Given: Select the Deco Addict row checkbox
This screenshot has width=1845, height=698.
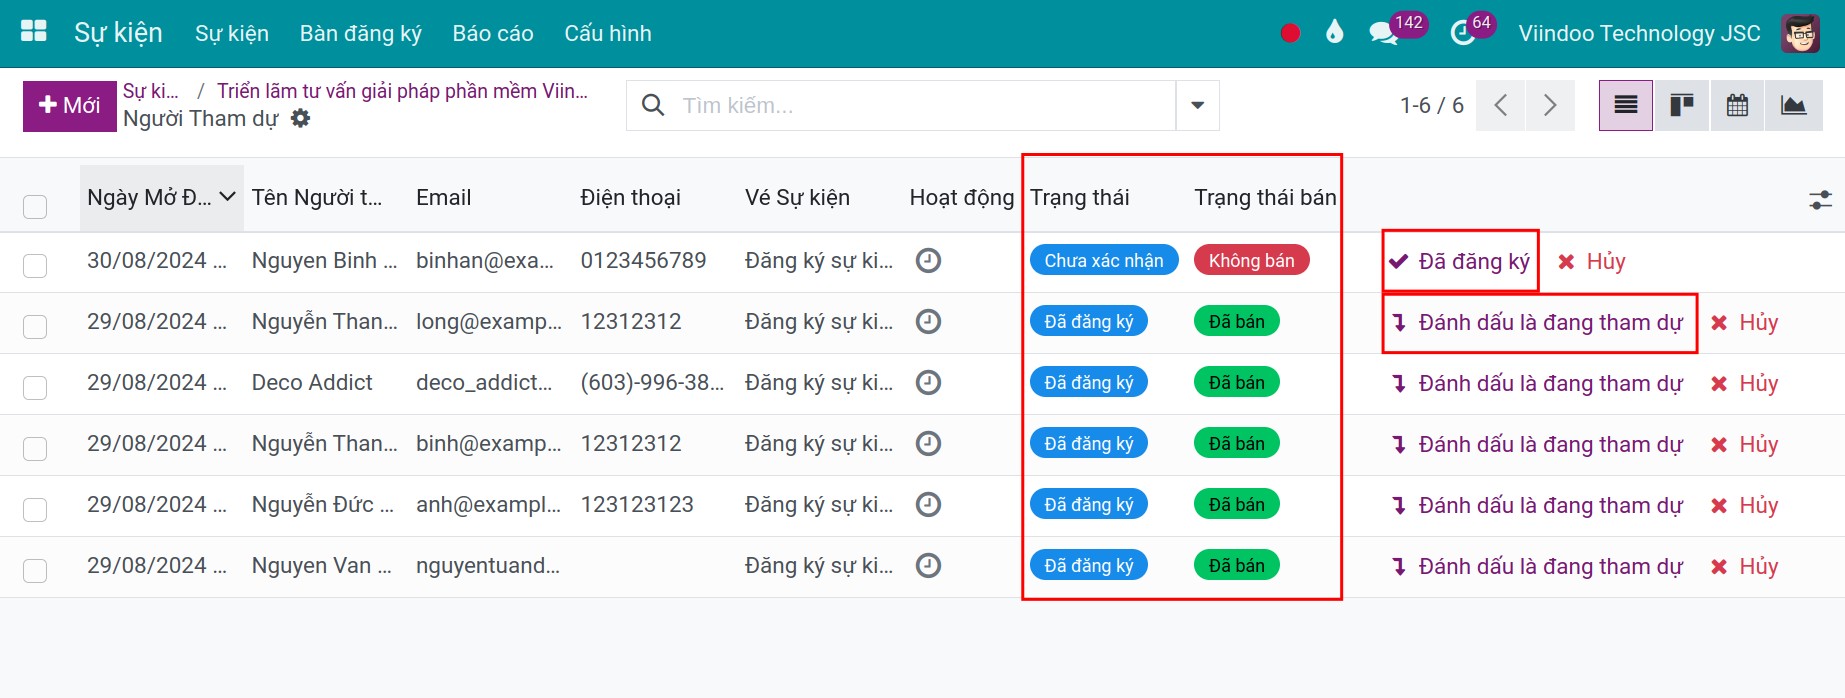Looking at the screenshot, I should 35,387.
